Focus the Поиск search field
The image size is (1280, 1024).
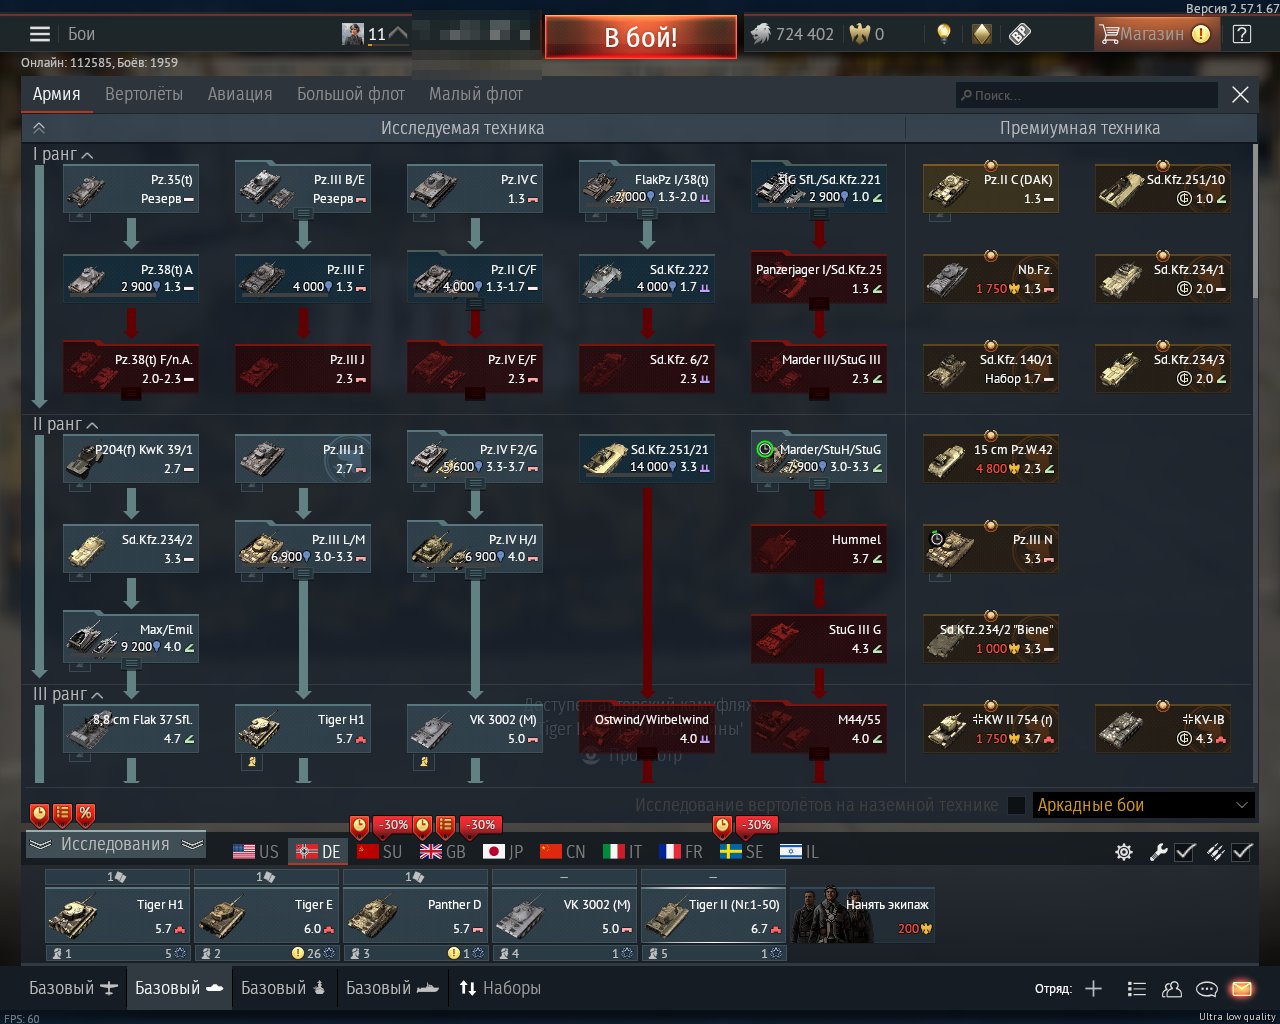click(1087, 95)
